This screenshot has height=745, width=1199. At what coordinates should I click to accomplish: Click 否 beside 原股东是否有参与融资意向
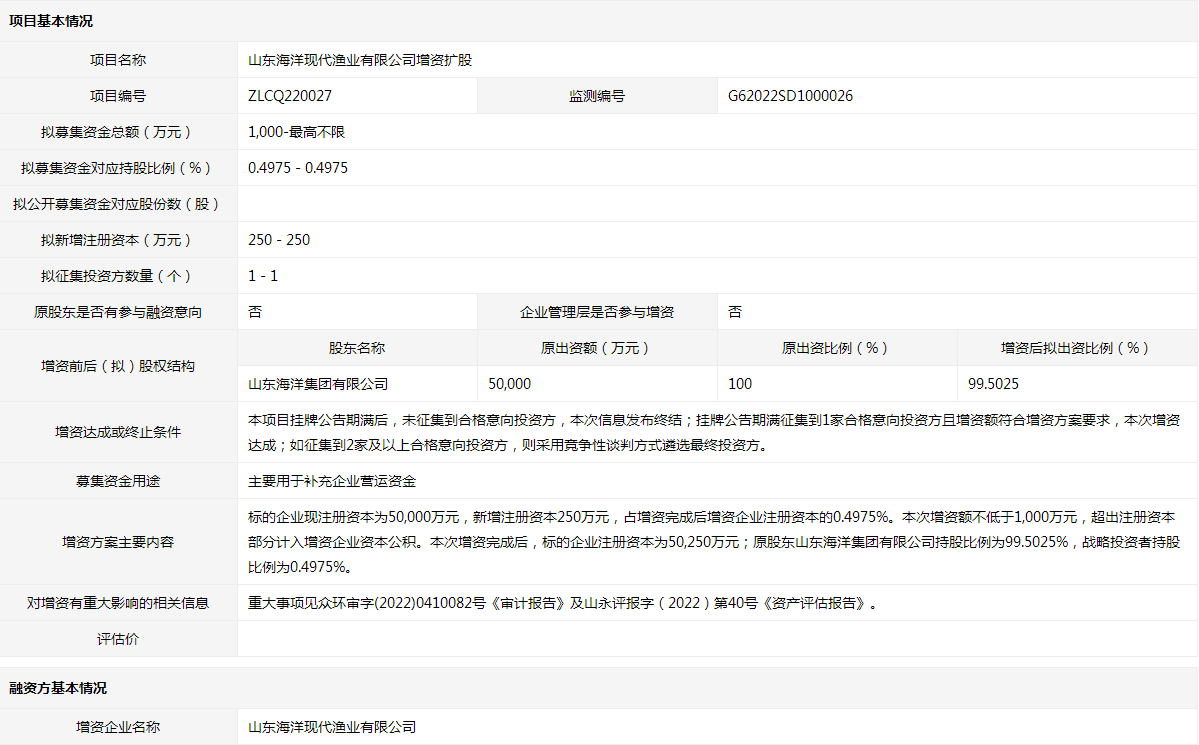tap(255, 312)
